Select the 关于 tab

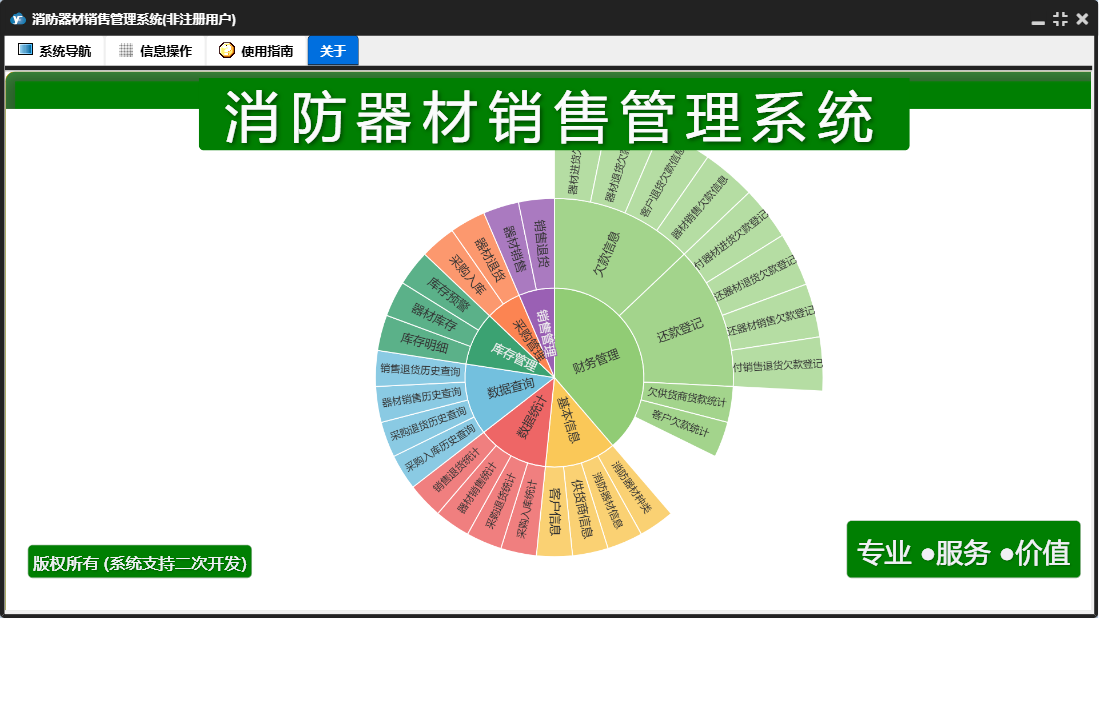[x=333, y=50]
